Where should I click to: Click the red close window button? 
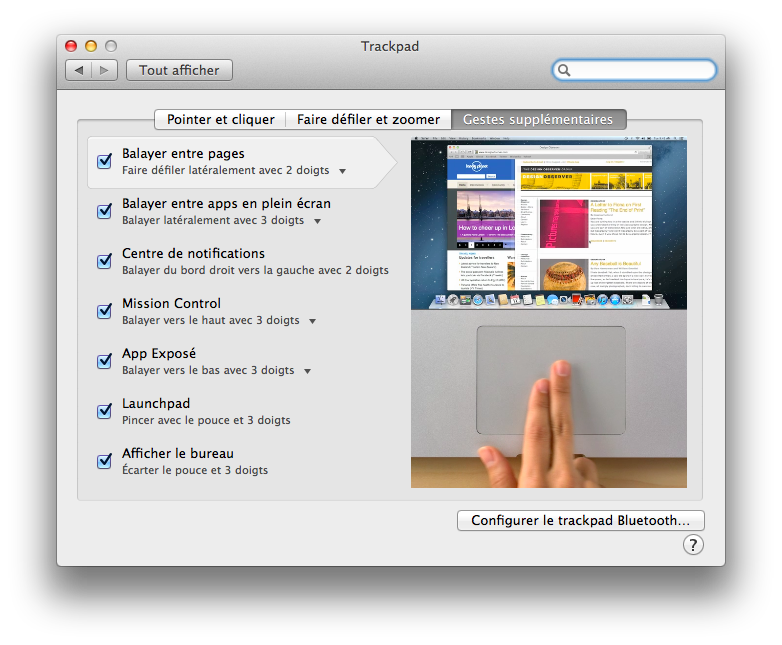(x=71, y=46)
